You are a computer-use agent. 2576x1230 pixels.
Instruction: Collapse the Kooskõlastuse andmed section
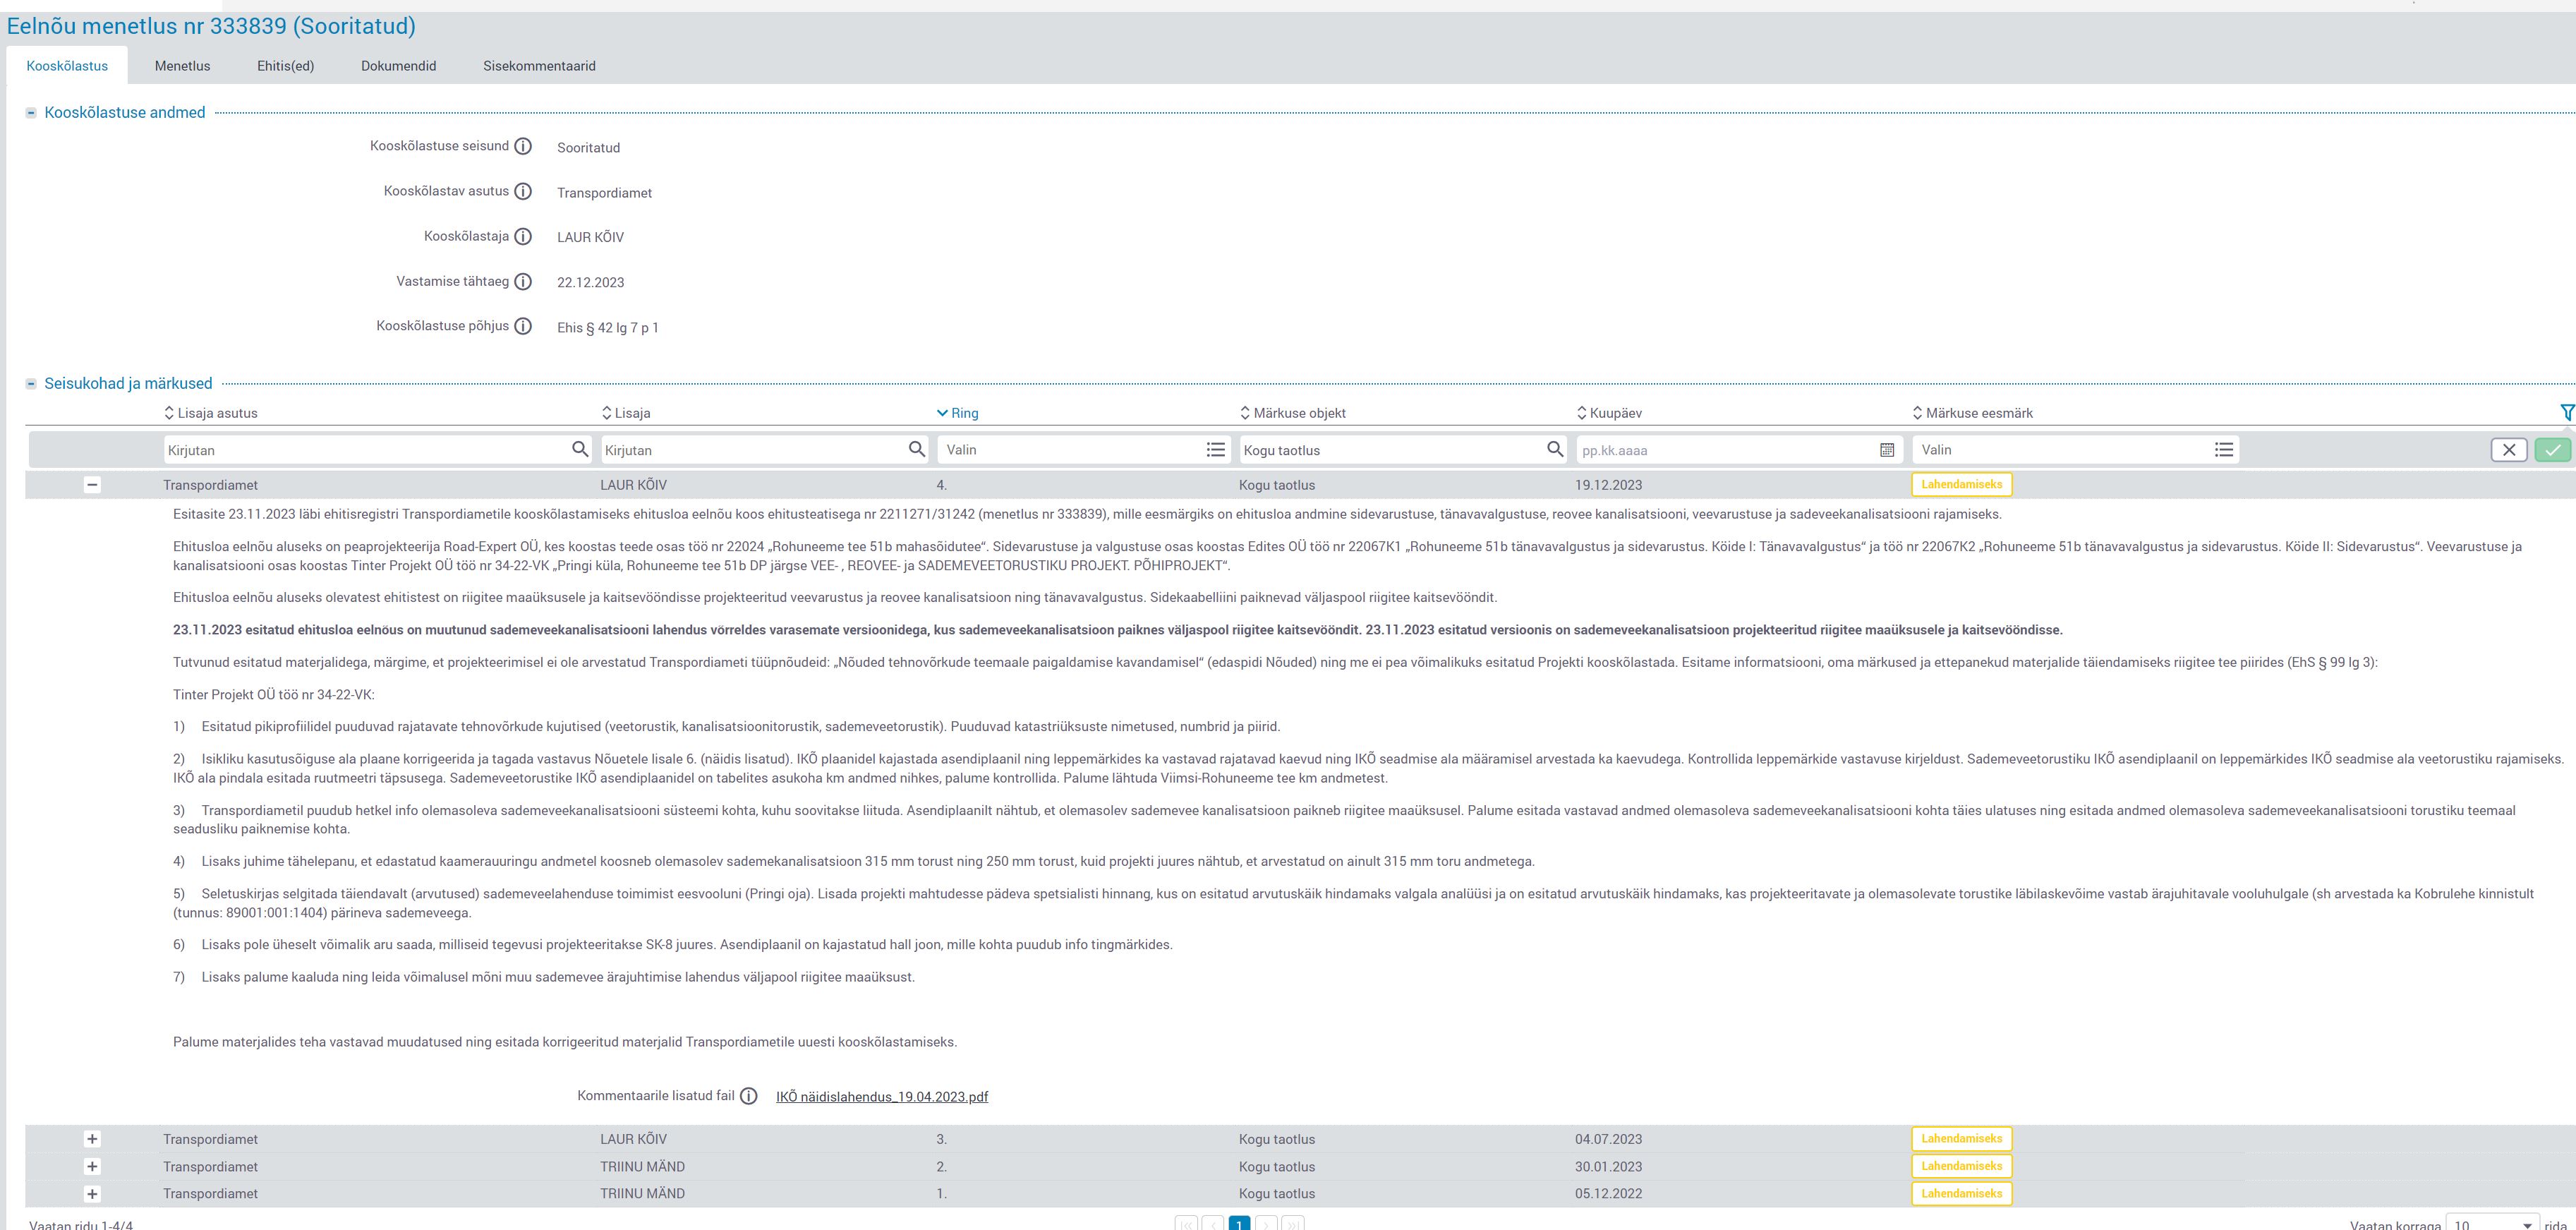(x=31, y=113)
